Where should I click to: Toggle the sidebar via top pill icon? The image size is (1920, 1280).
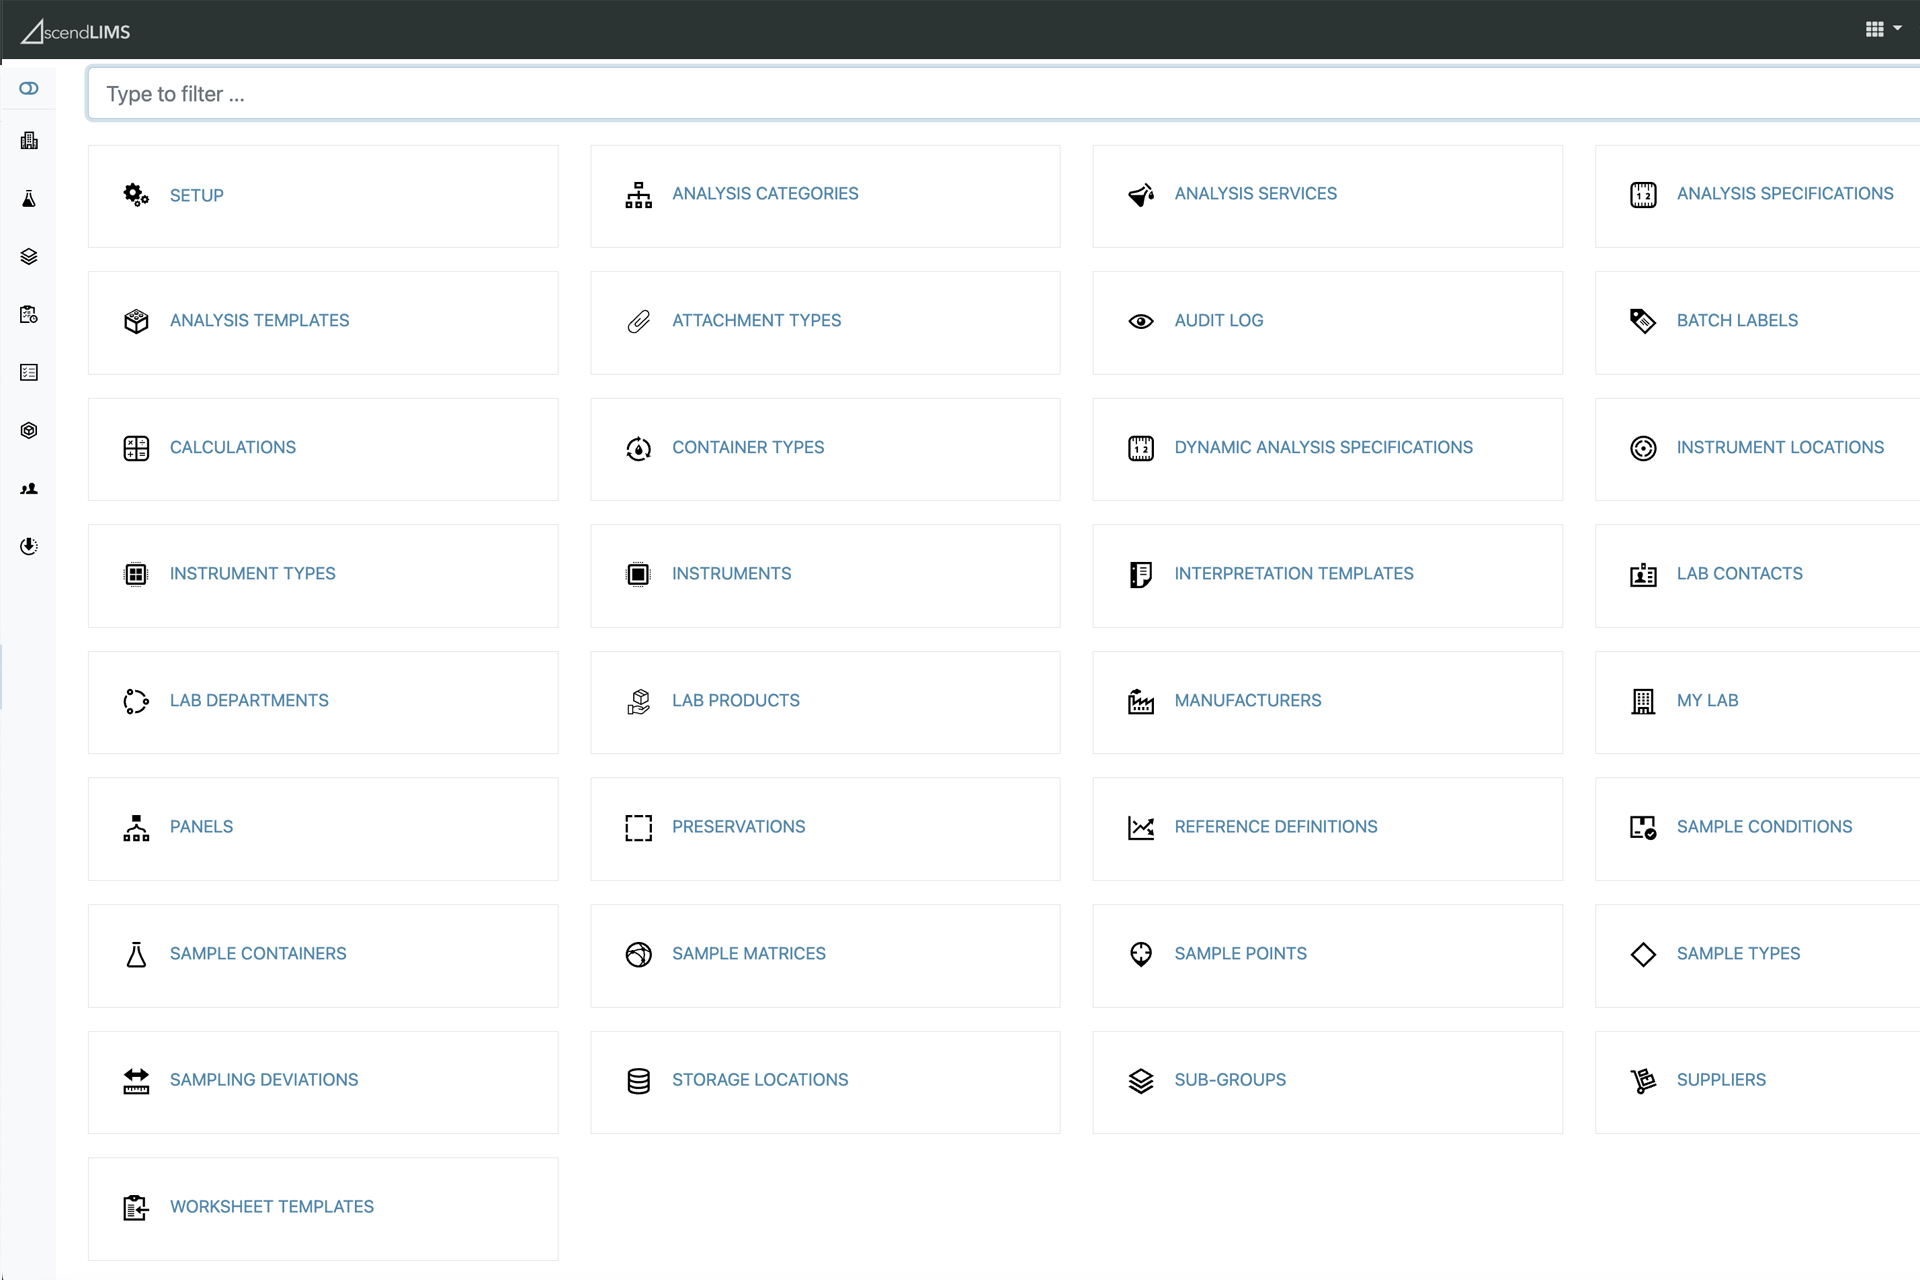29,89
